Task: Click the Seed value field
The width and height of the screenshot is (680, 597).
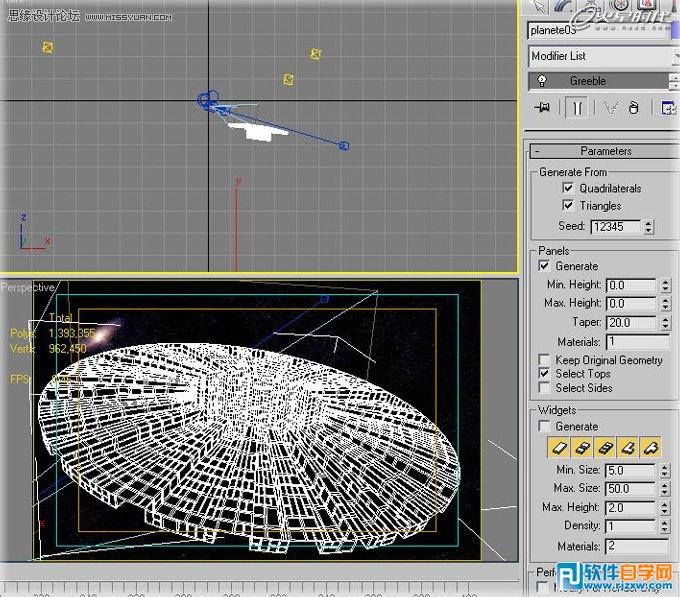Action: (616, 227)
